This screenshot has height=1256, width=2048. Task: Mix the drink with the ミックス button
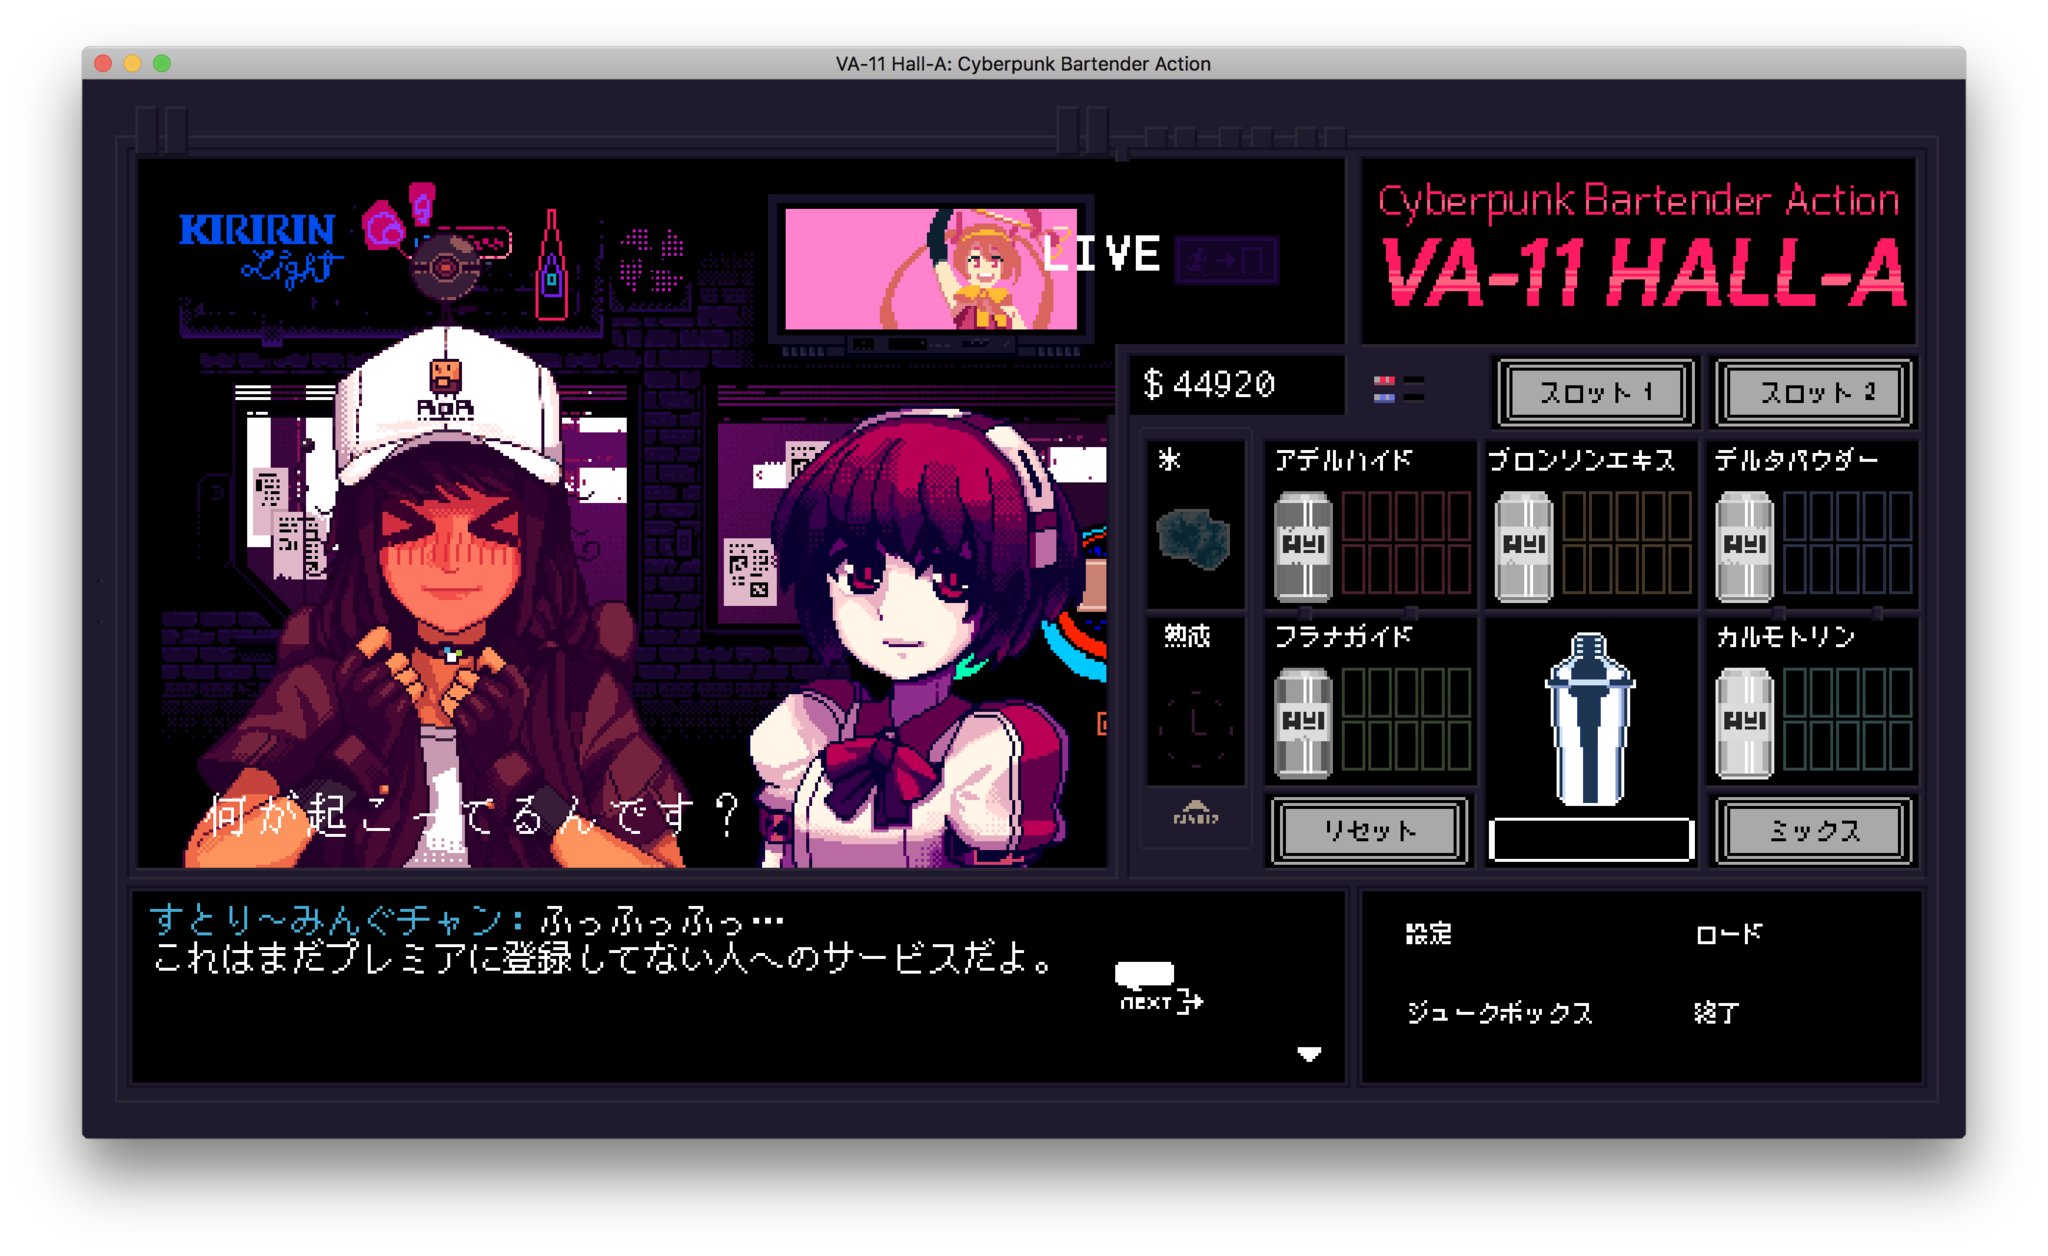tap(1814, 830)
